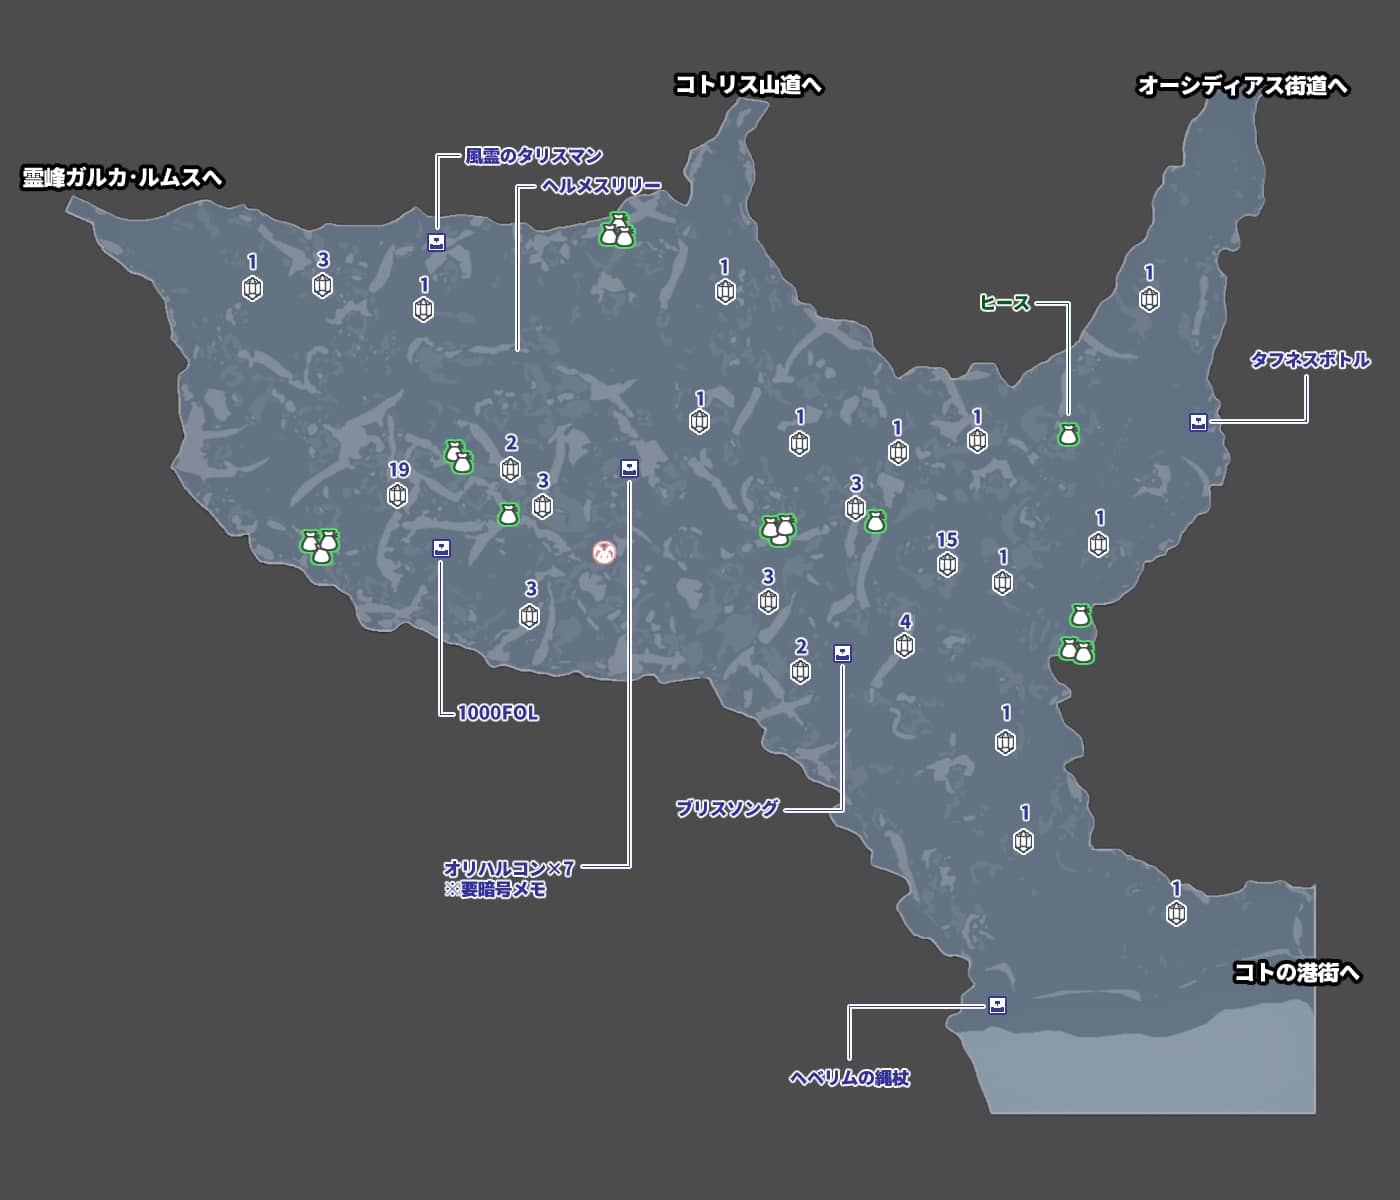The height and width of the screenshot is (1200, 1400).
Task: Click the crystal numbered 1 under コトリス山道へ
Action: pyautogui.click(x=725, y=291)
